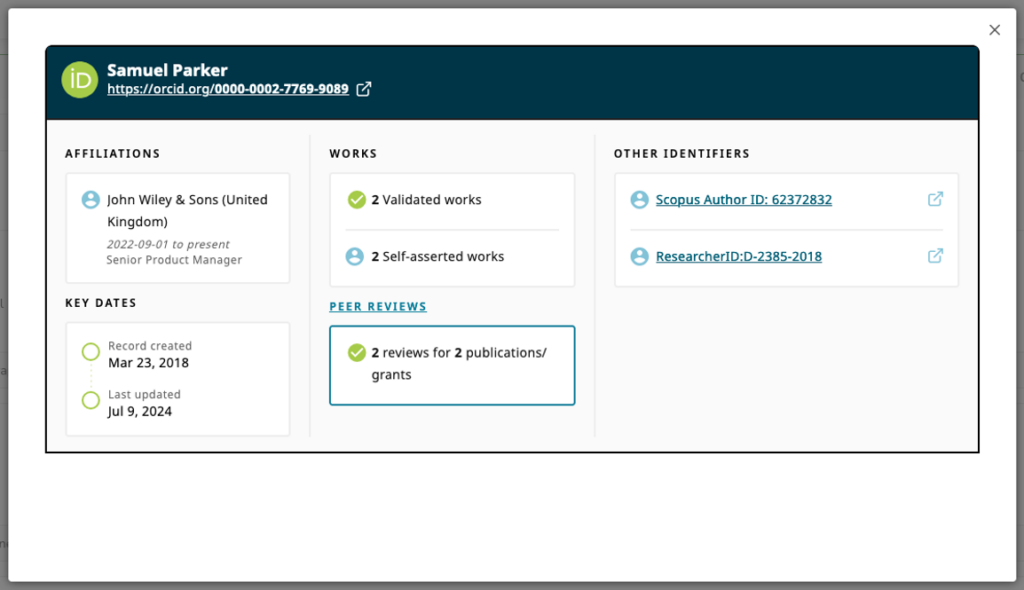This screenshot has width=1024, height=590.
Task: Click the peer reviews summary box
Action: [452, 365]
